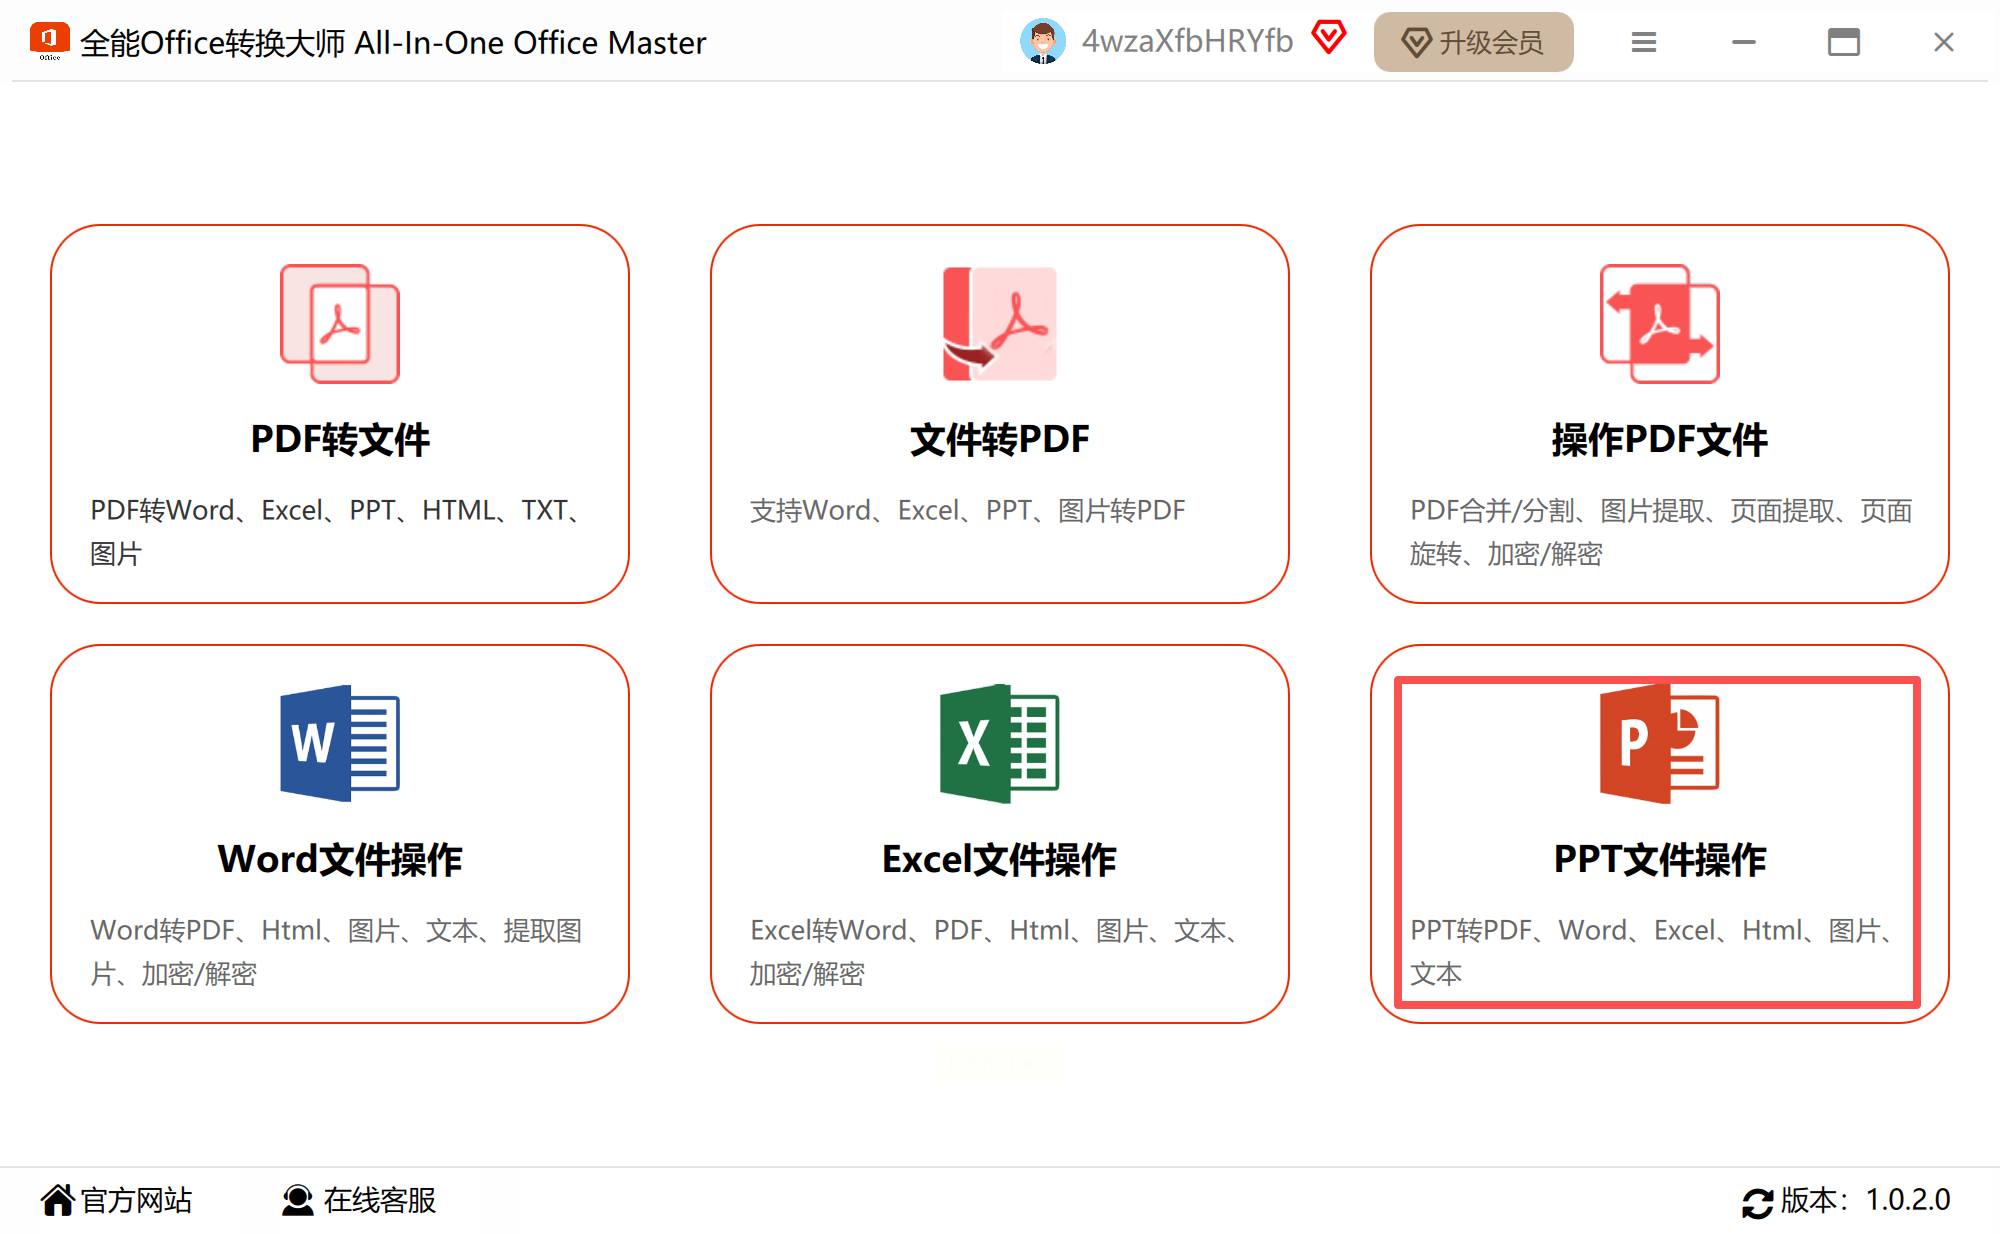Screen dimensions: 2000x1234
Task: Open the PowerPoint file operations icon
Action: coord(1659,743)
